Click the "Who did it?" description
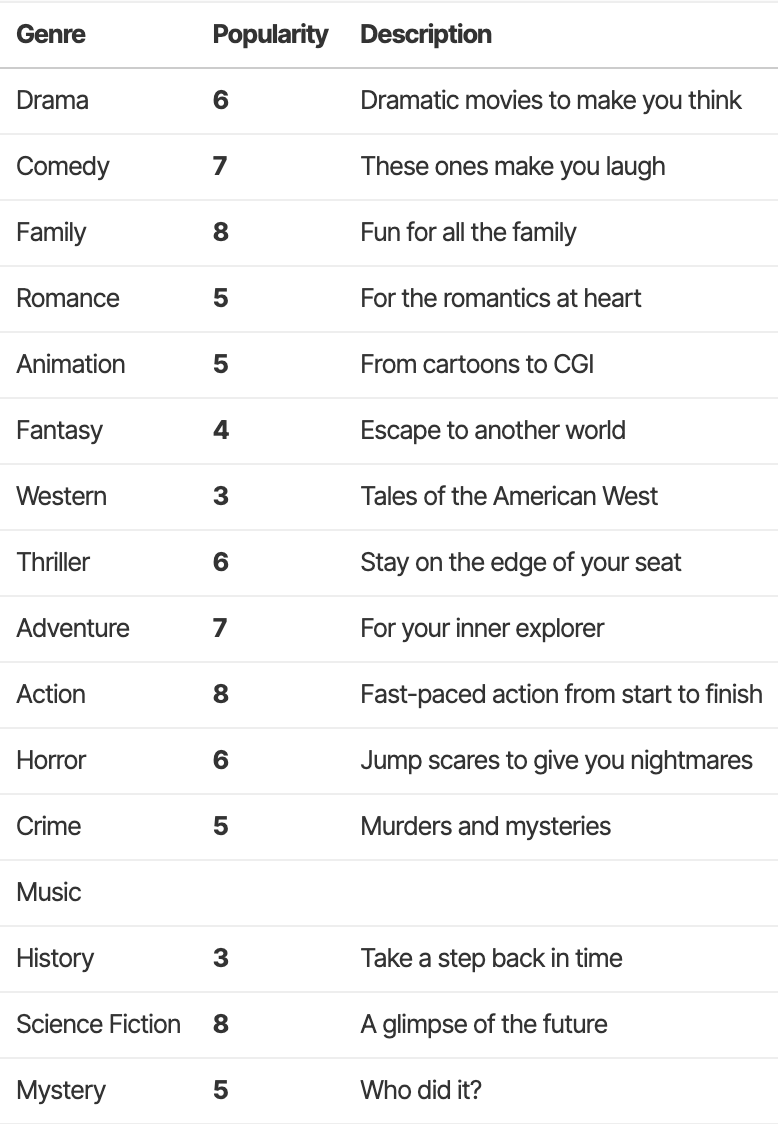Screen dimensions: 778x1124 420,1090
